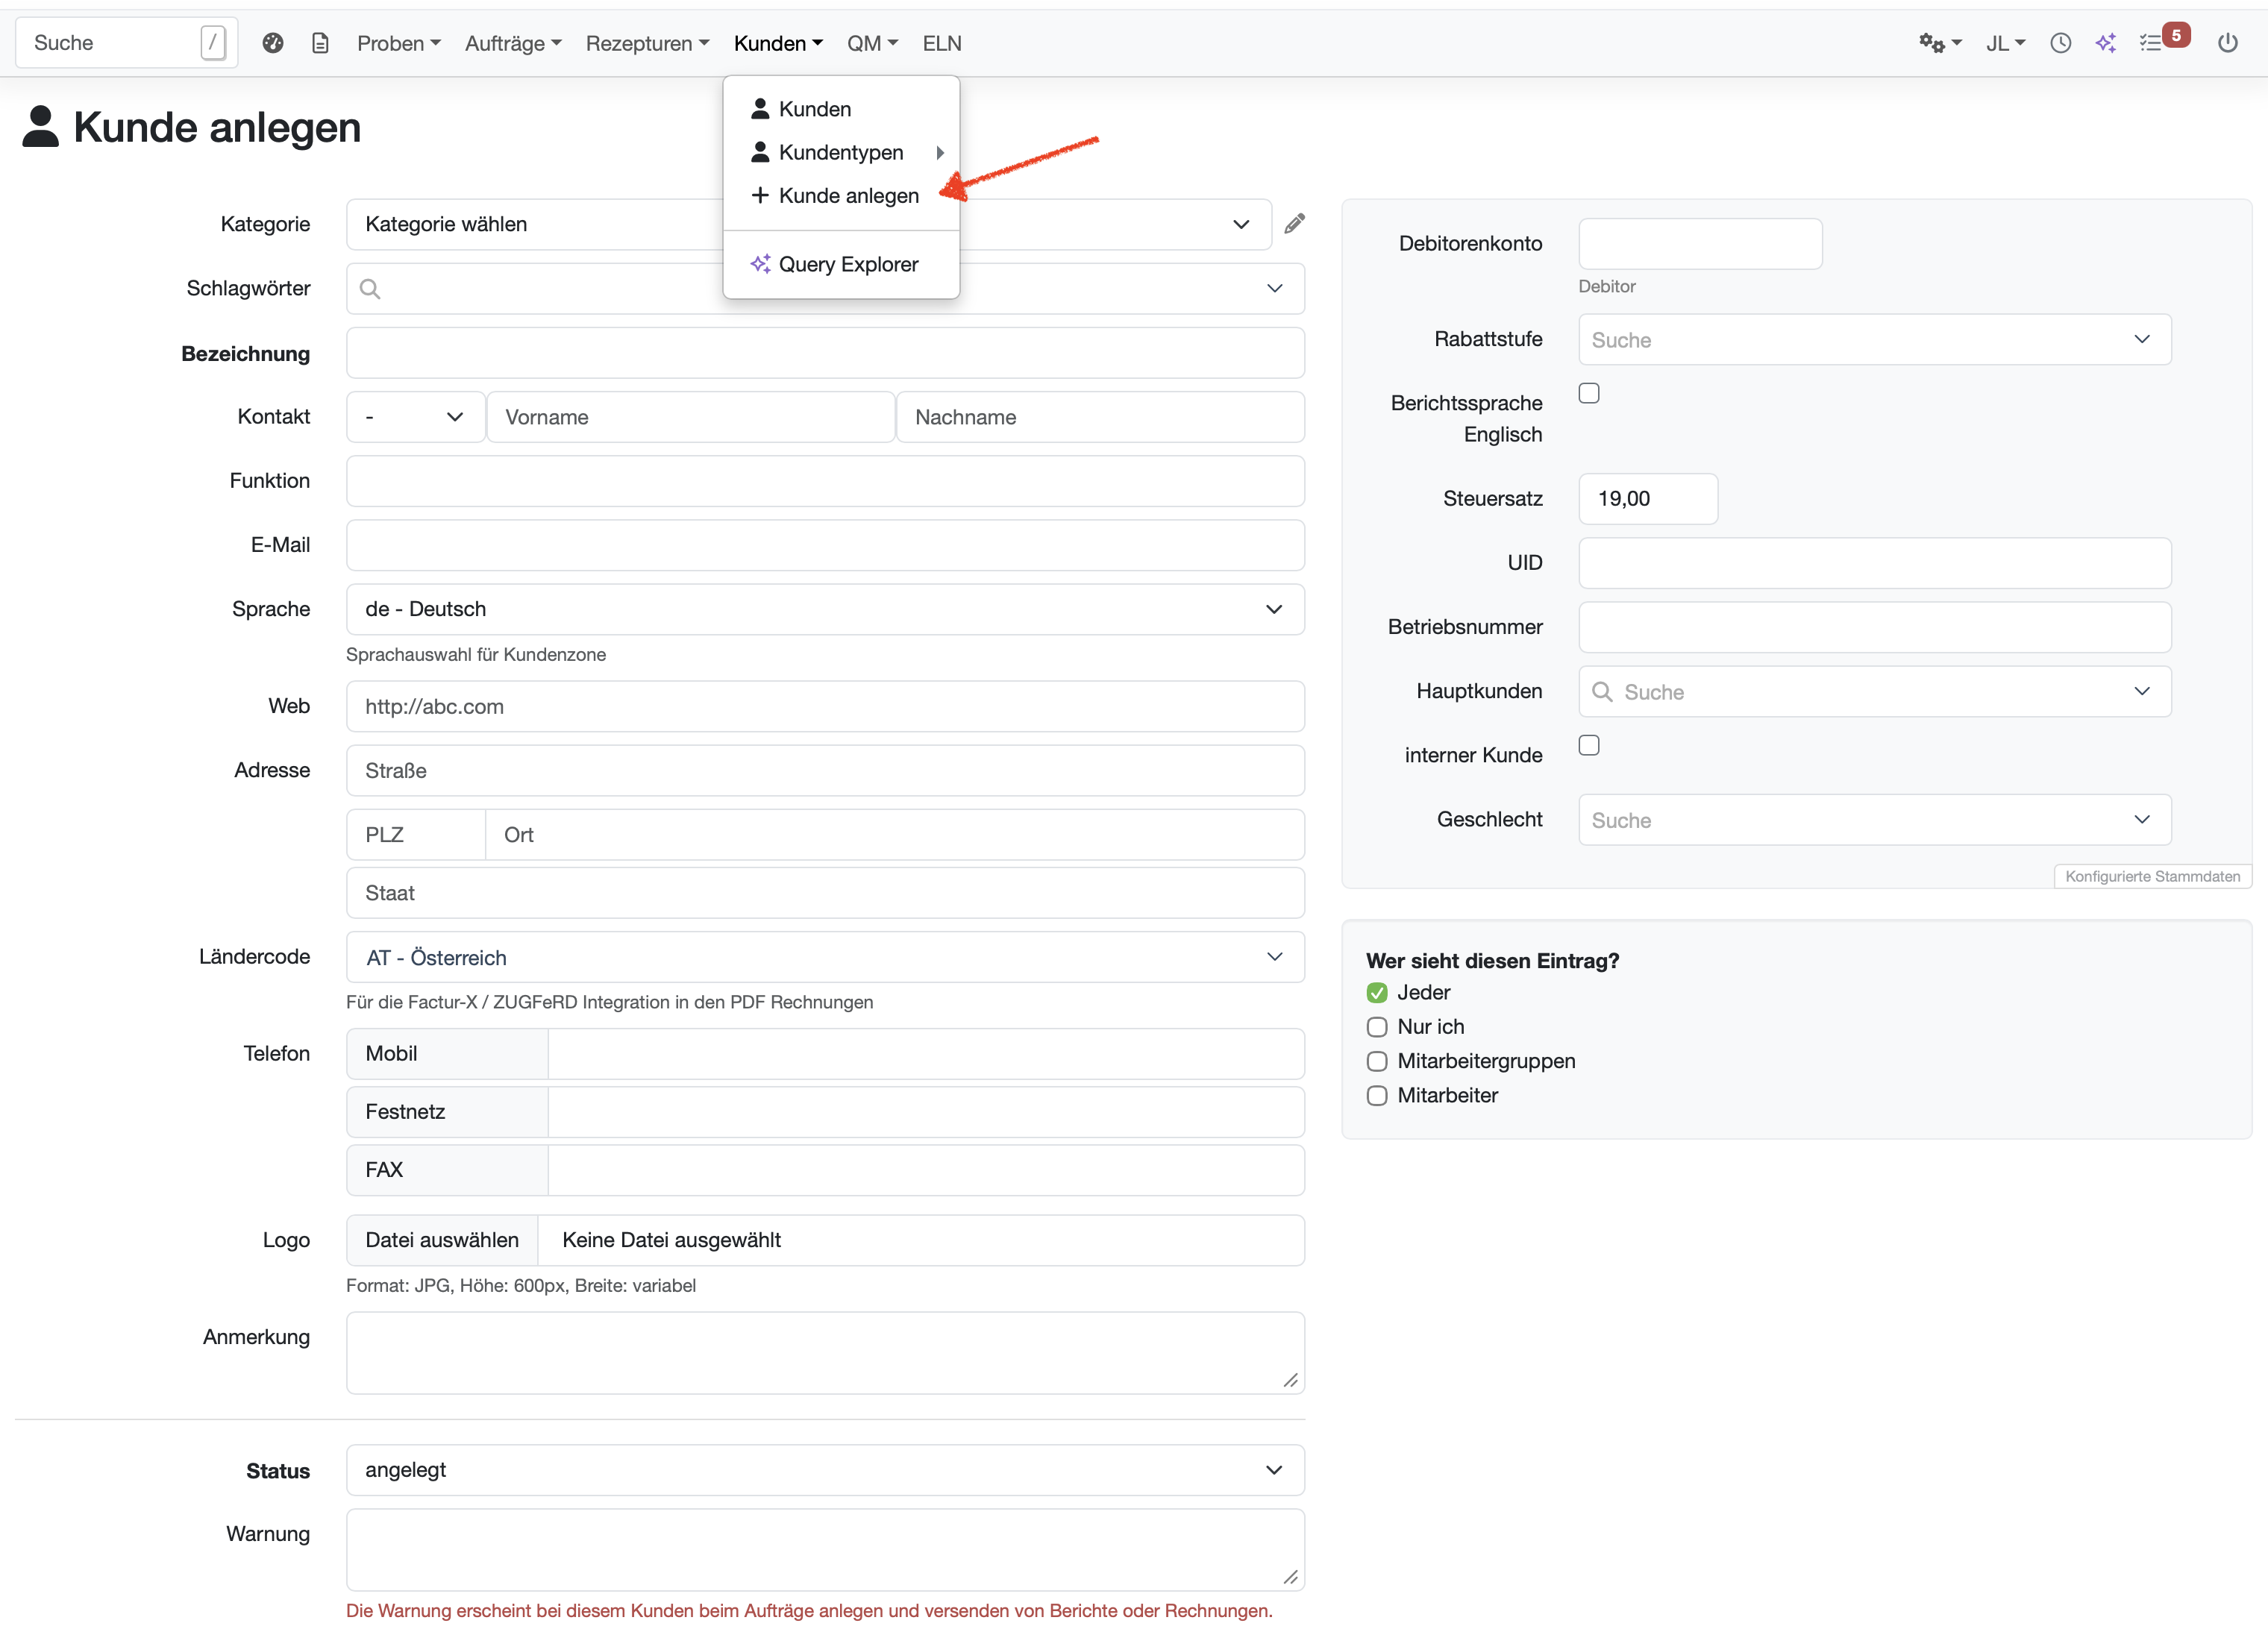The width and height of the screenshot is (2268, 1632).
Task: Click the Staat field
Action: (825, 893)
